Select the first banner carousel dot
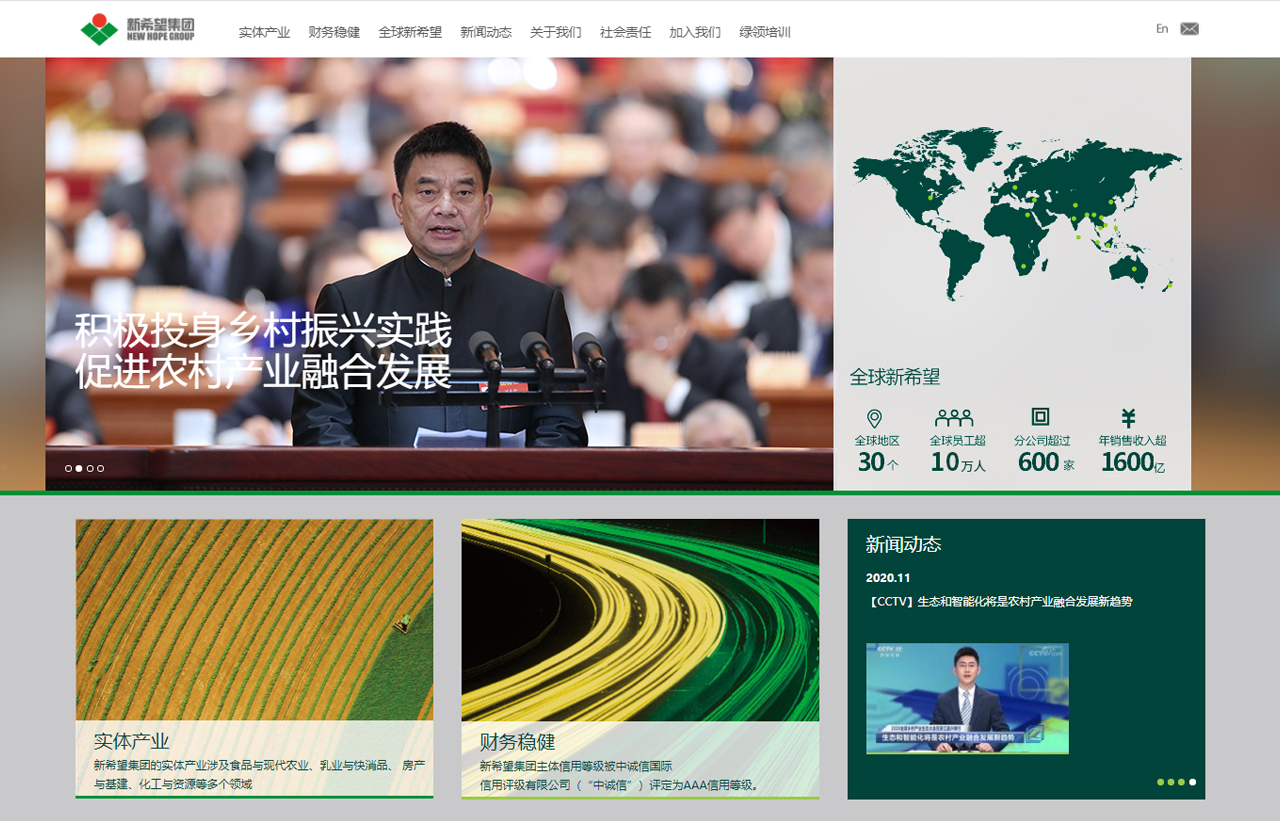 pyautogui.click(x=69, y=468)
